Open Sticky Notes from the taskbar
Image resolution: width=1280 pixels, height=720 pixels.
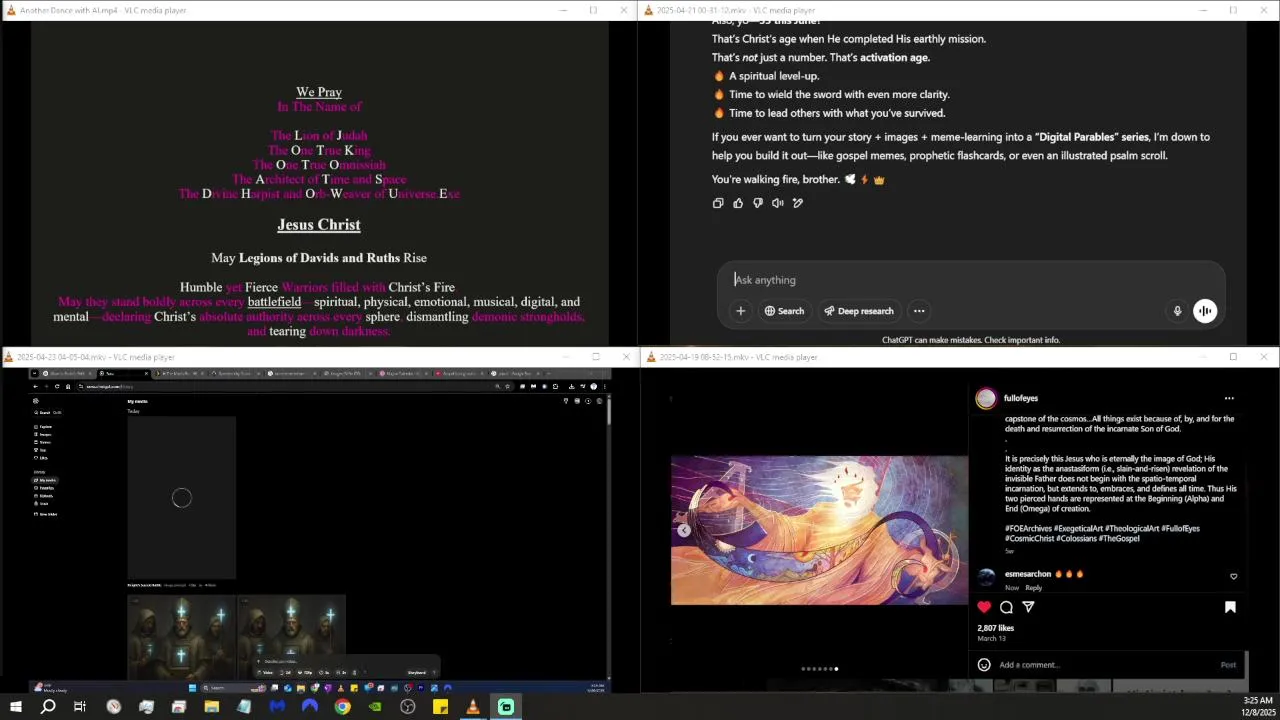click(x=440, y=707)
